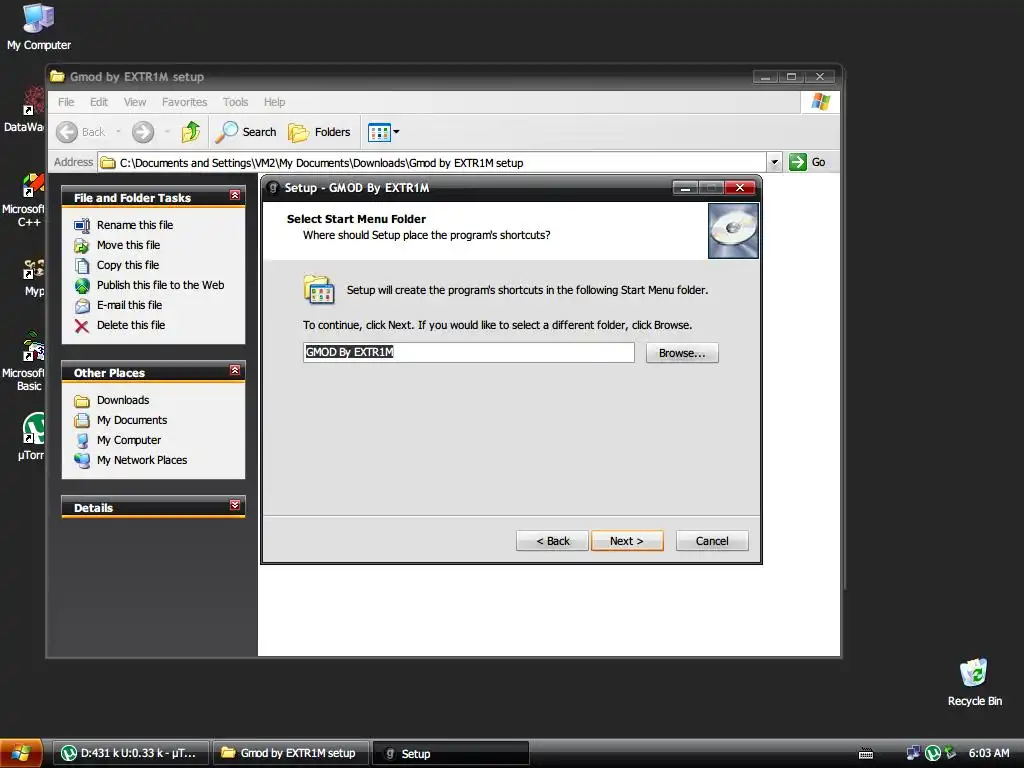Click the red X delete icon
Viewport: 1024px width, 768px height.
tap(82, 326)
